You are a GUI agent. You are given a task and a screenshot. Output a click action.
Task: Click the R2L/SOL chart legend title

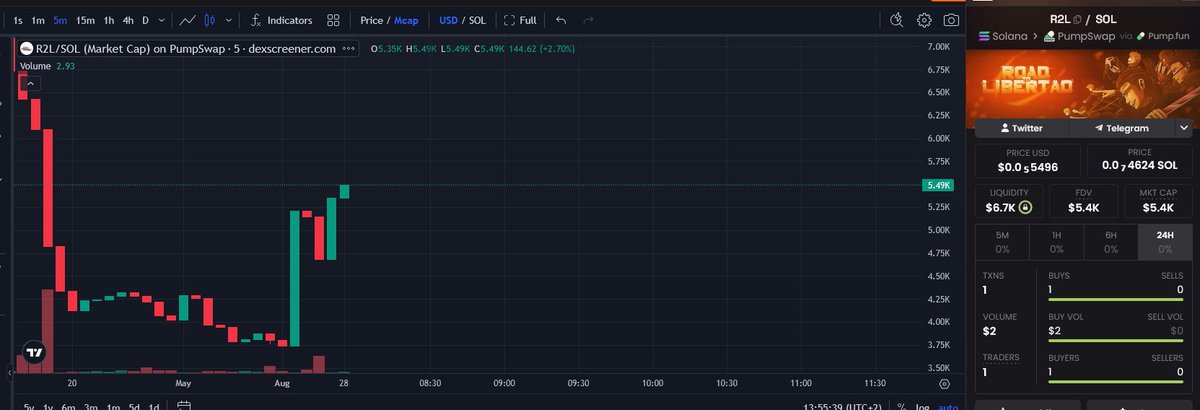(184, 49)
